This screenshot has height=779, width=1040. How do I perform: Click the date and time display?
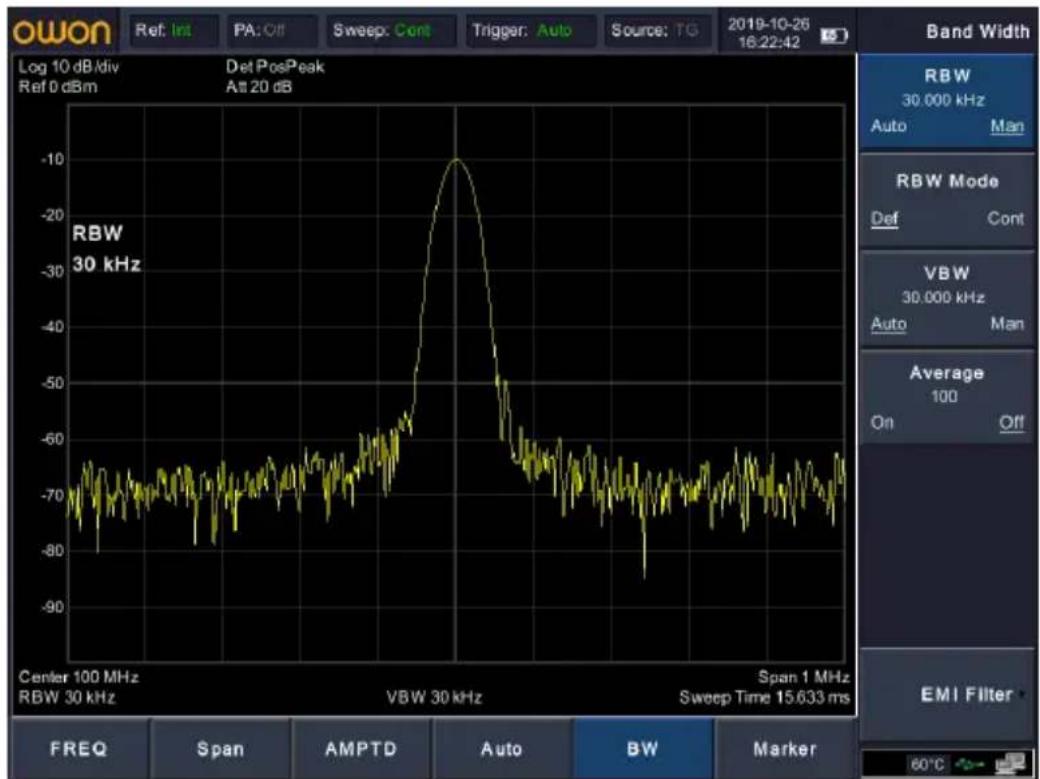pos(768,33)
